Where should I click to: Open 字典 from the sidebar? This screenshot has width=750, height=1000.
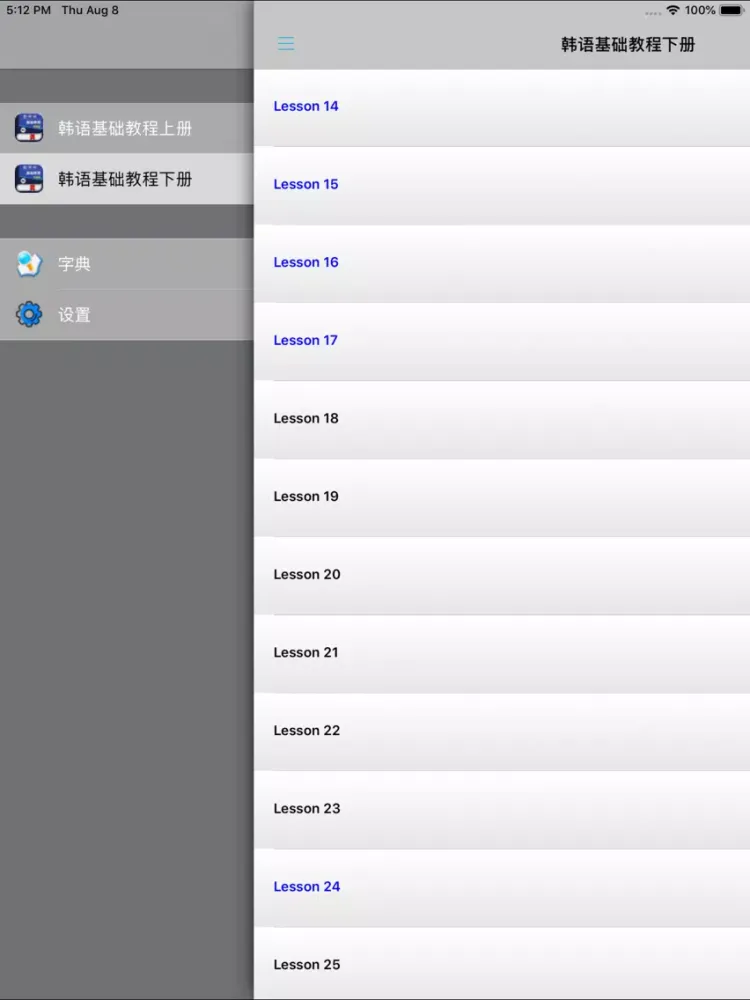pyautogui.click(x=74, y=264)
